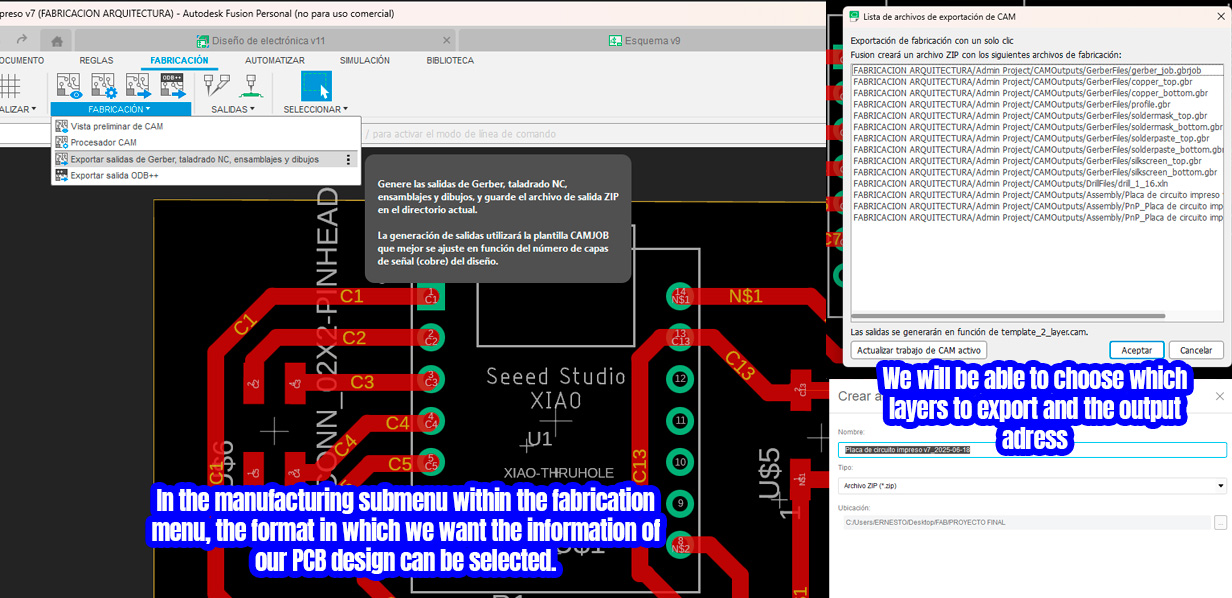Viewport: 1232px width, 598px height.
Task: Activate the Select tool icon
Action: click(316, 85)
